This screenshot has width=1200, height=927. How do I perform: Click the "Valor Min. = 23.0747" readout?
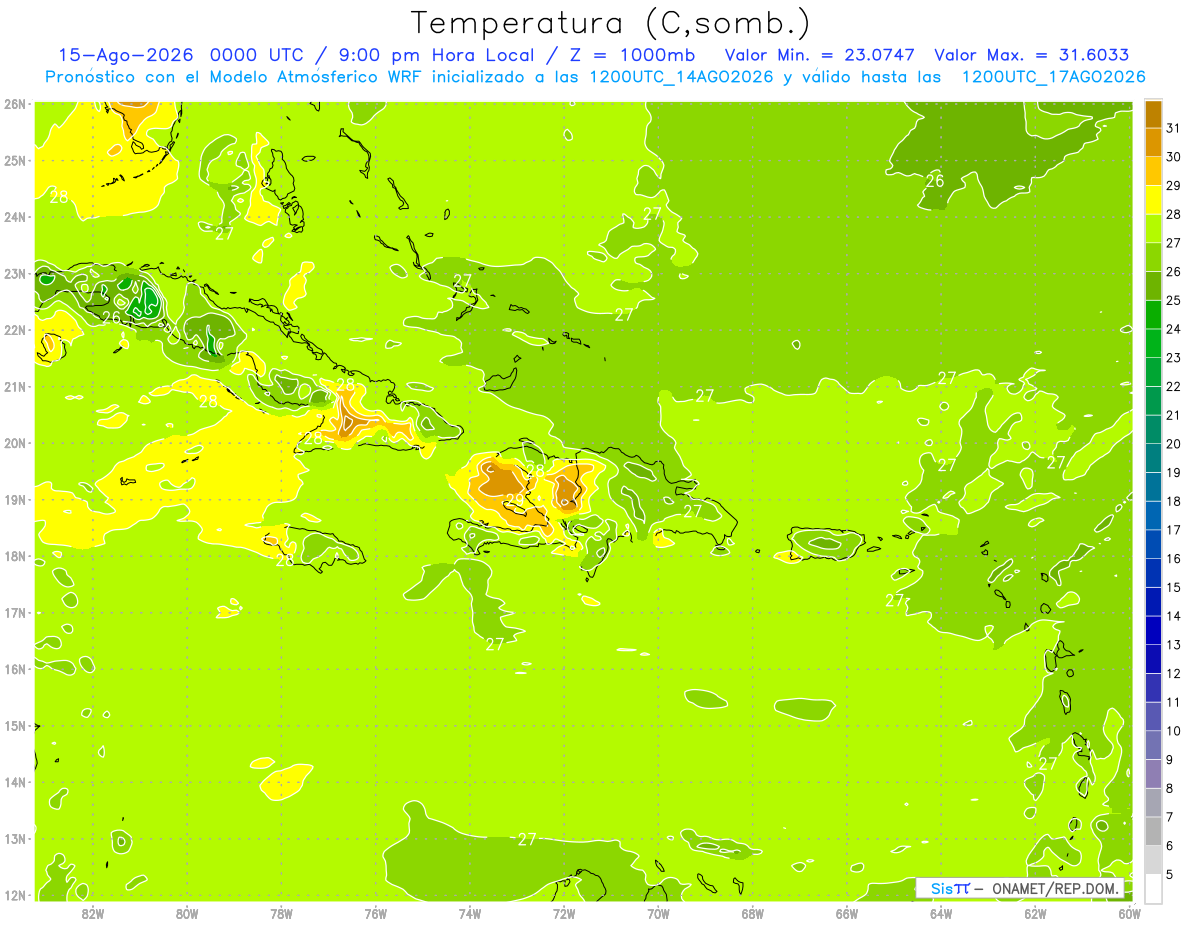coord(820,55)
